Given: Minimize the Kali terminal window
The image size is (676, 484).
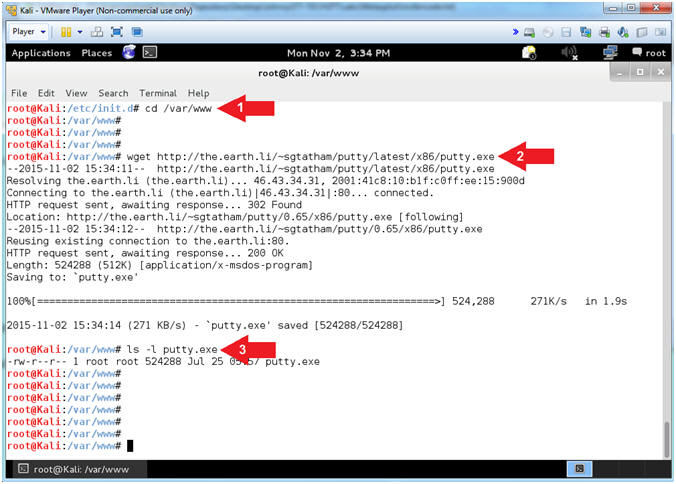Looking at the screenshot, I should point(620,72).
